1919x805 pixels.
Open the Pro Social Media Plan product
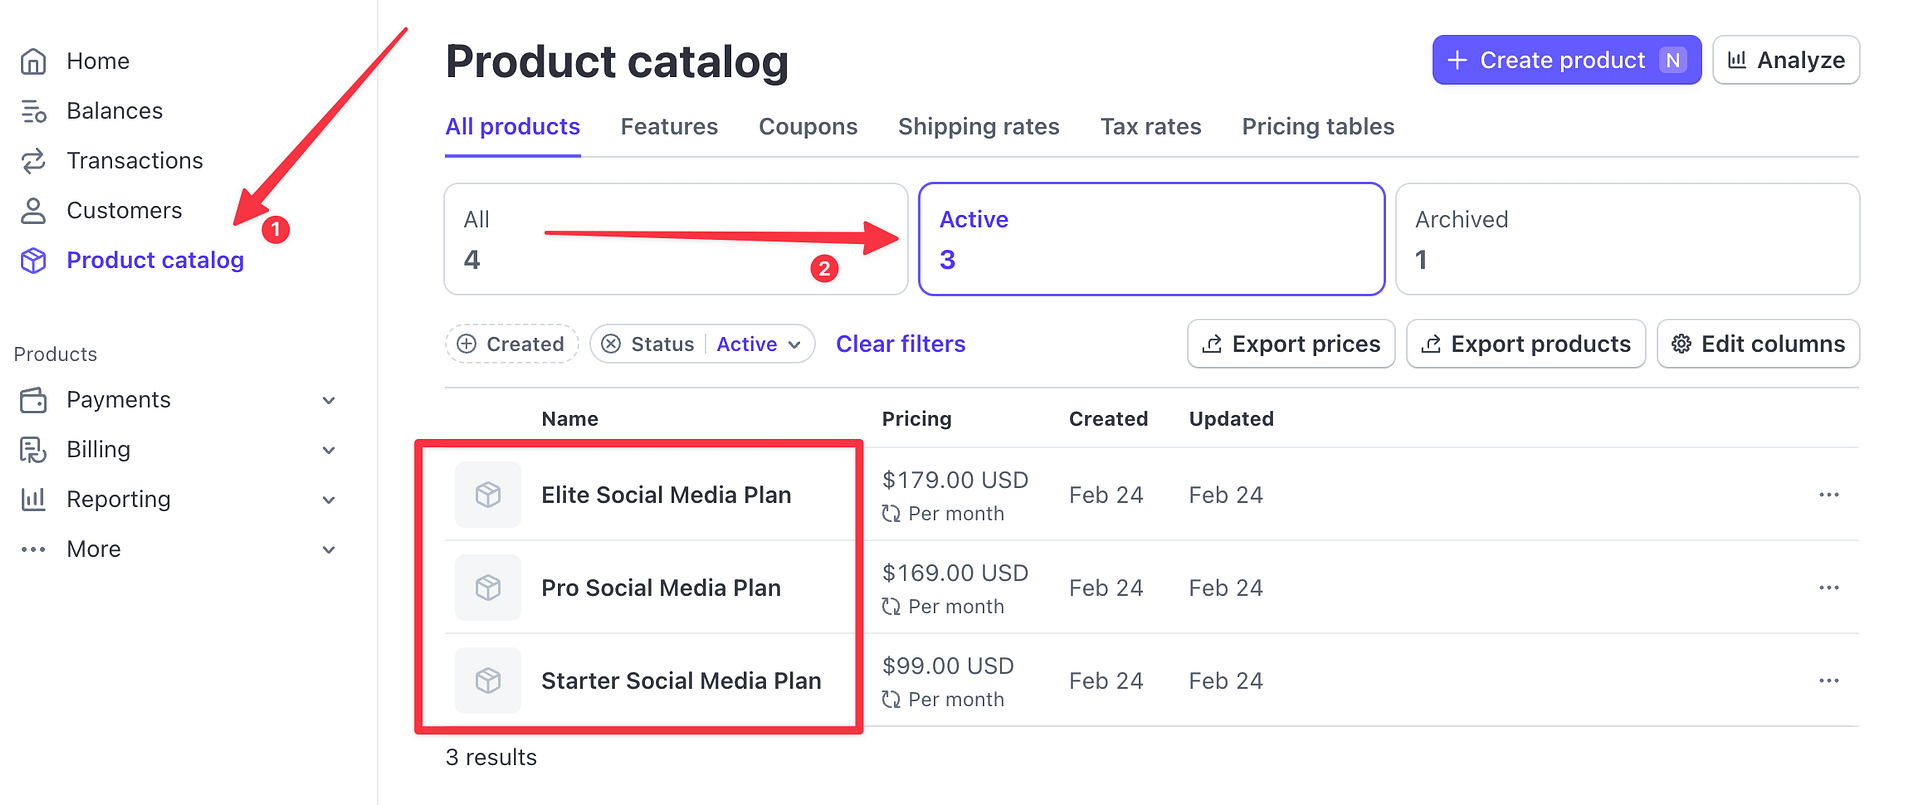[x=661, y=588]
